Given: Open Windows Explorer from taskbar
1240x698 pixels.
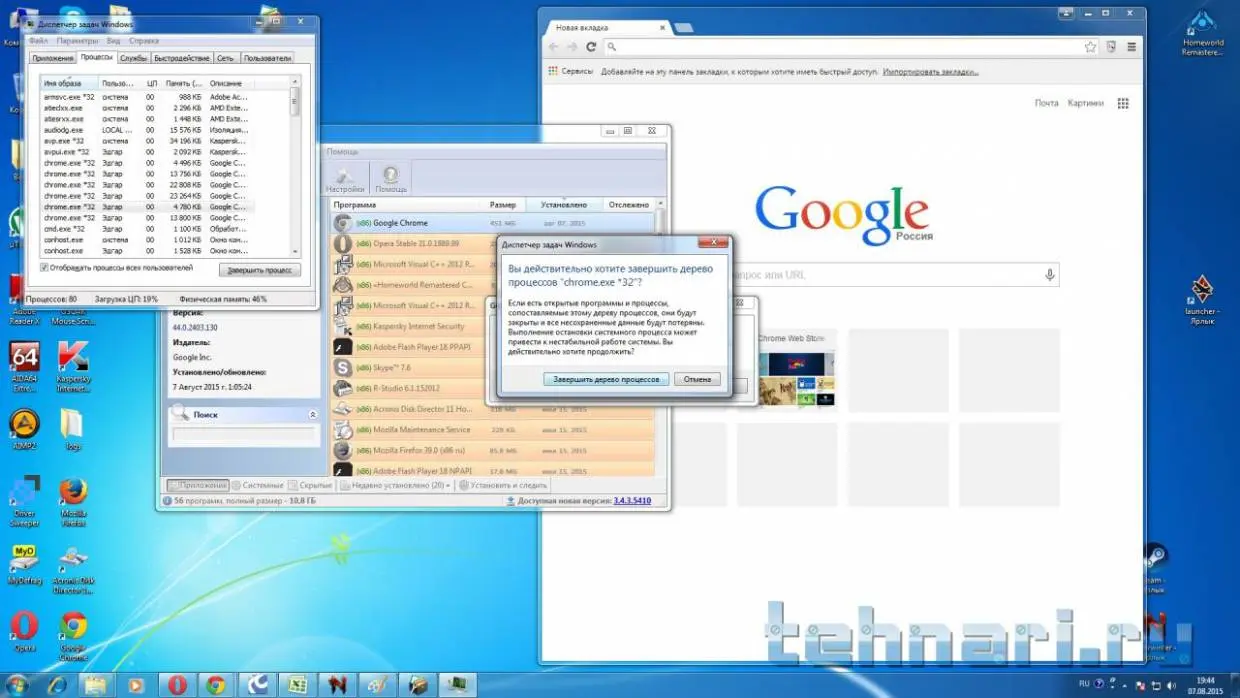Looking at the screenshot, I should tap(95, 685).
